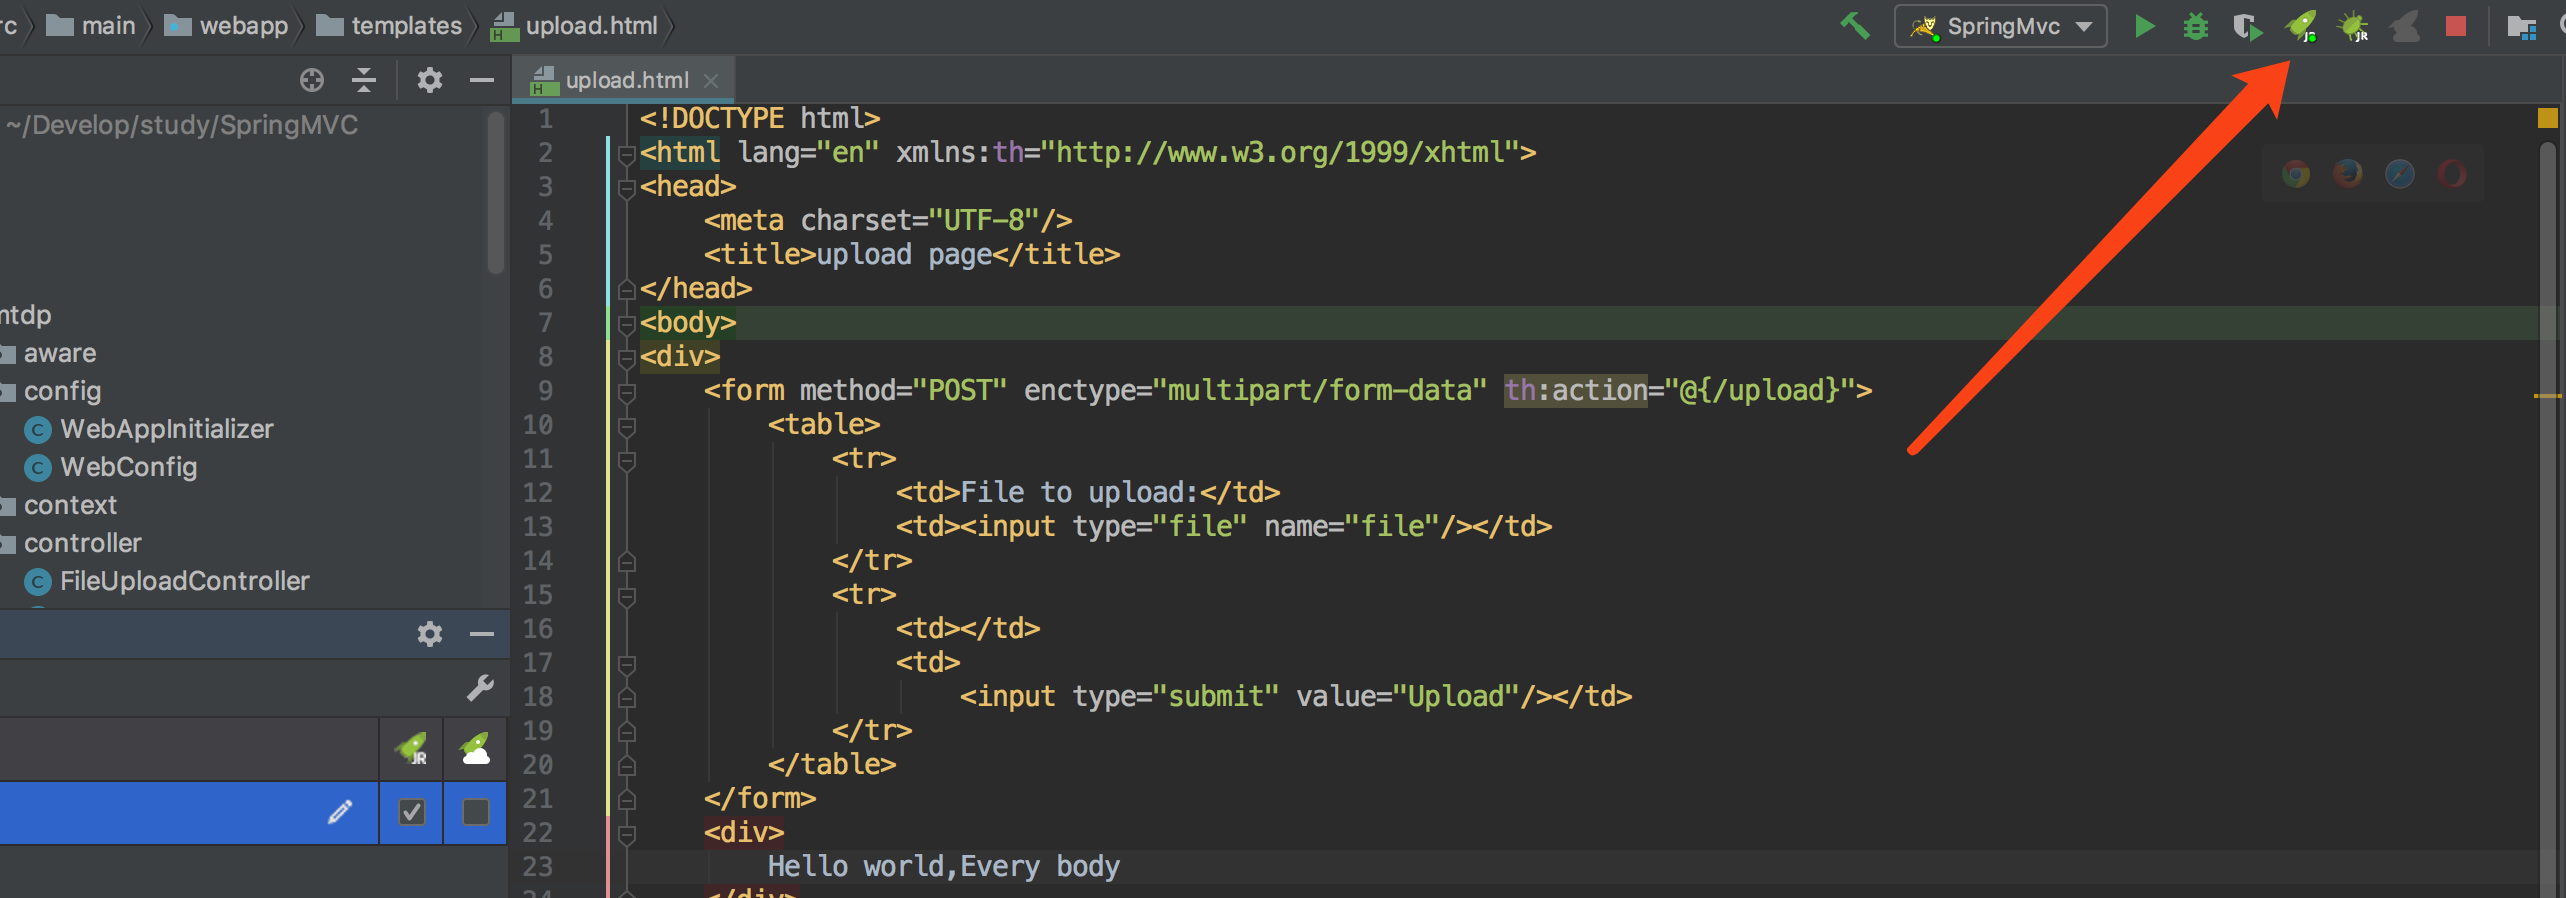Hide the lower JRebel panel
This screenshot has width=2566, height=898.
coord(482,634)
